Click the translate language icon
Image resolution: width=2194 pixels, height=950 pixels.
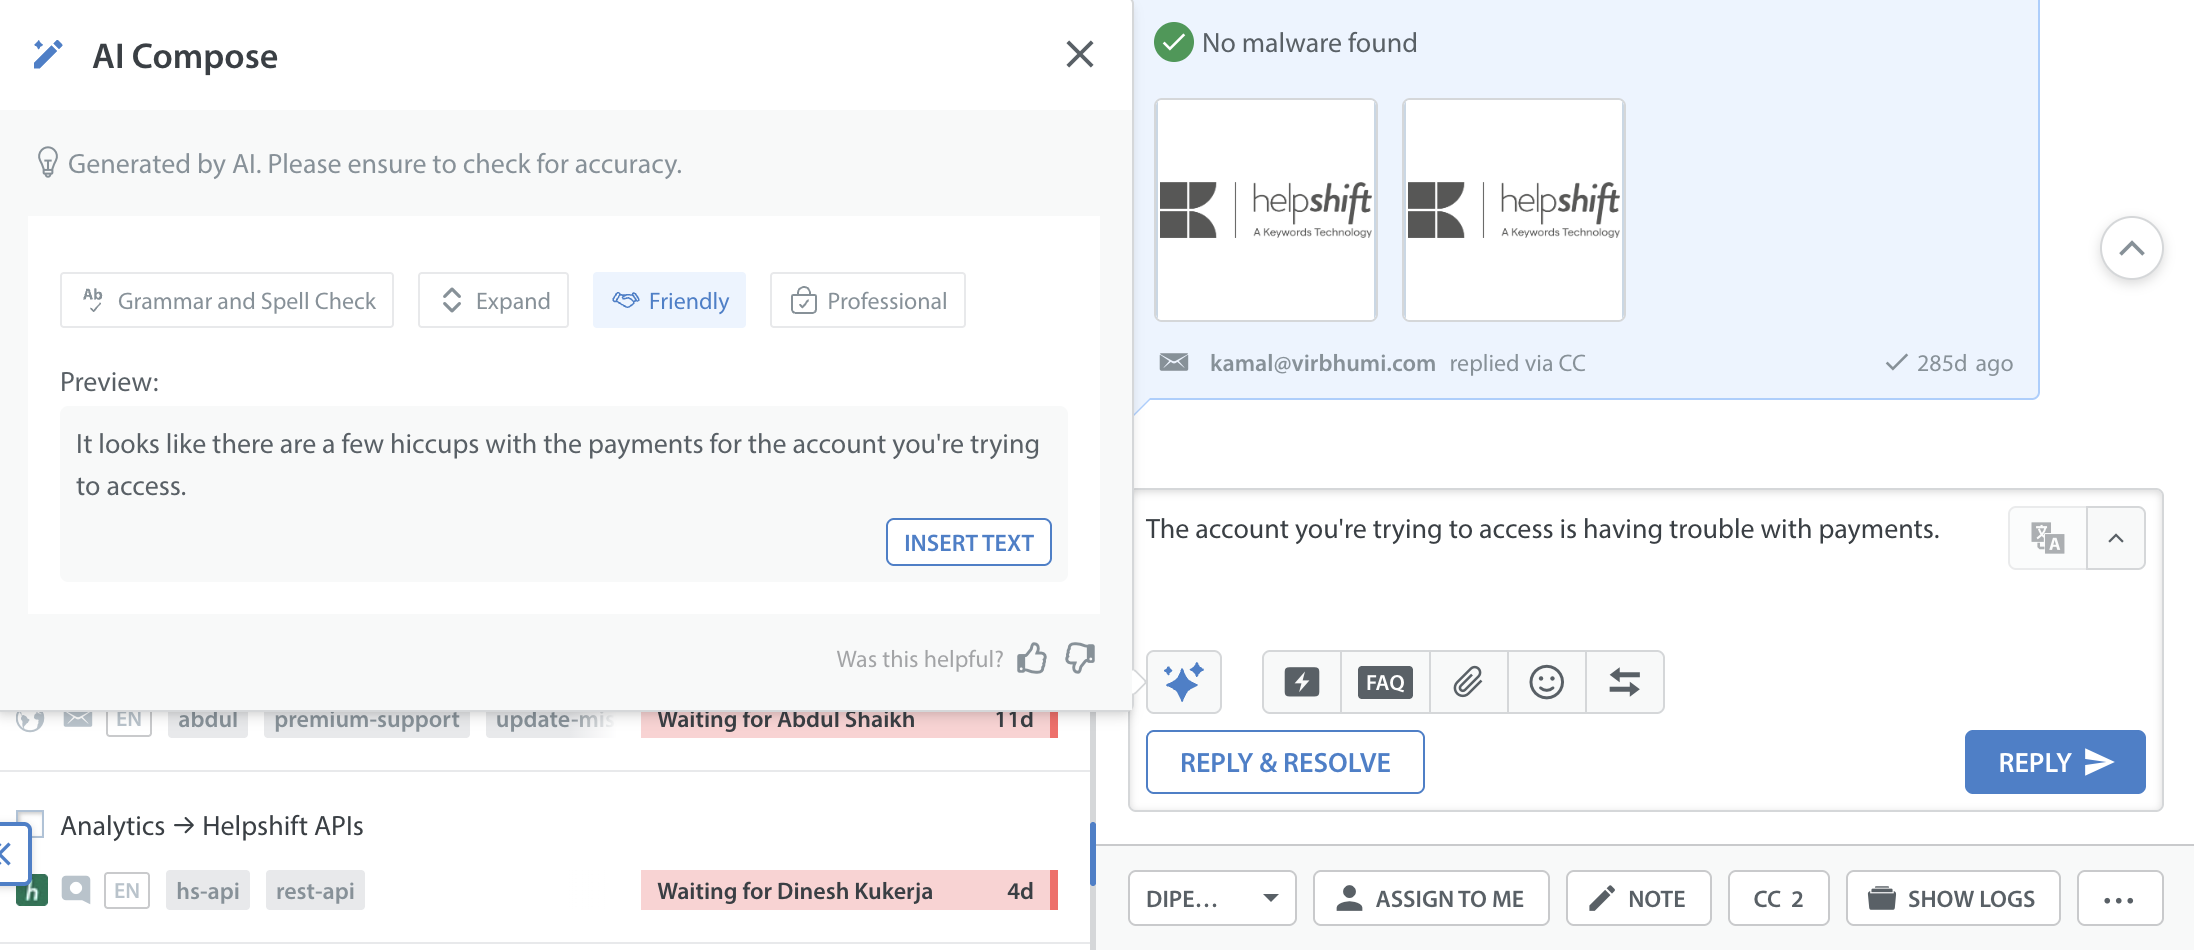coord(2047,538)
